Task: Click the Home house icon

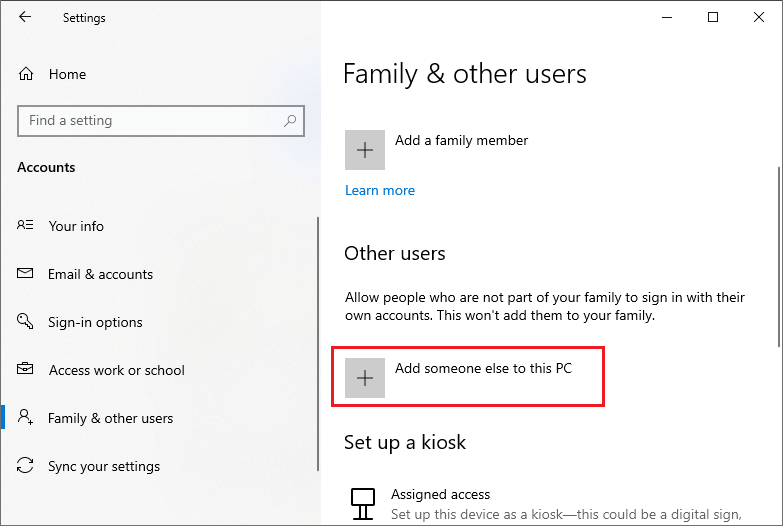Action: click(x=26, y=74)
